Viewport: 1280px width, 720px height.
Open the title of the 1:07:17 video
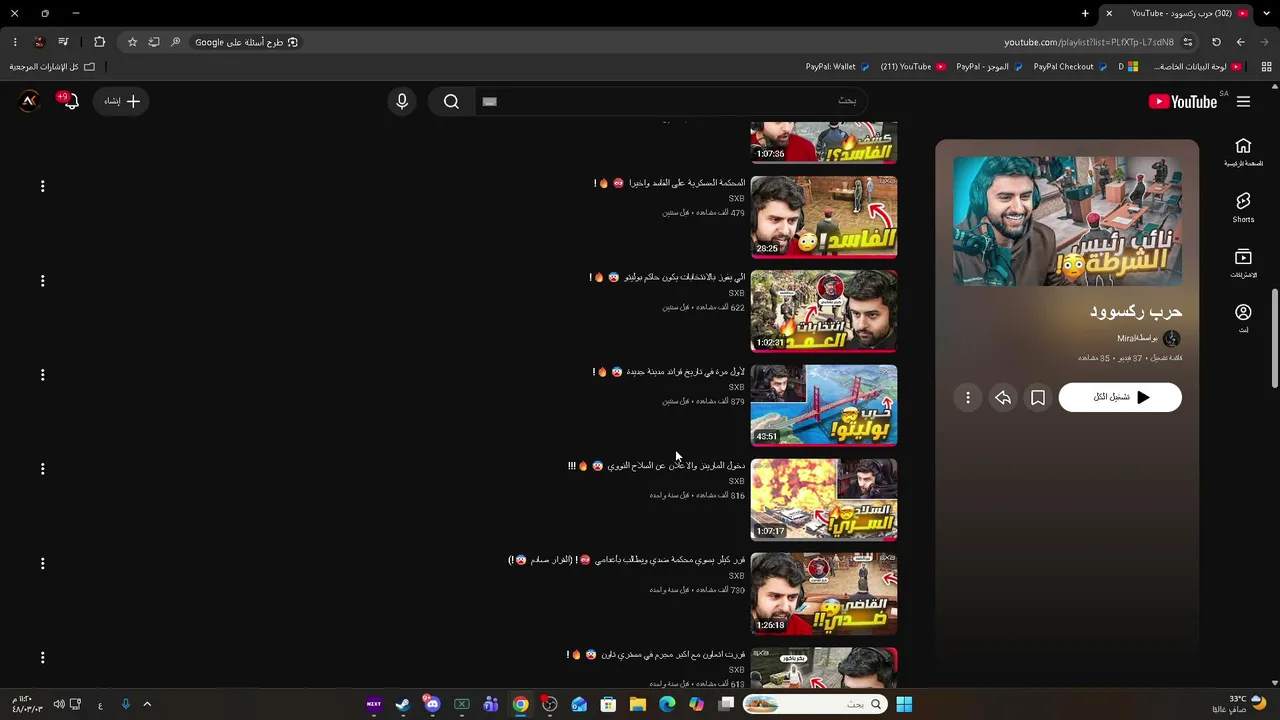tap(656, 466)
